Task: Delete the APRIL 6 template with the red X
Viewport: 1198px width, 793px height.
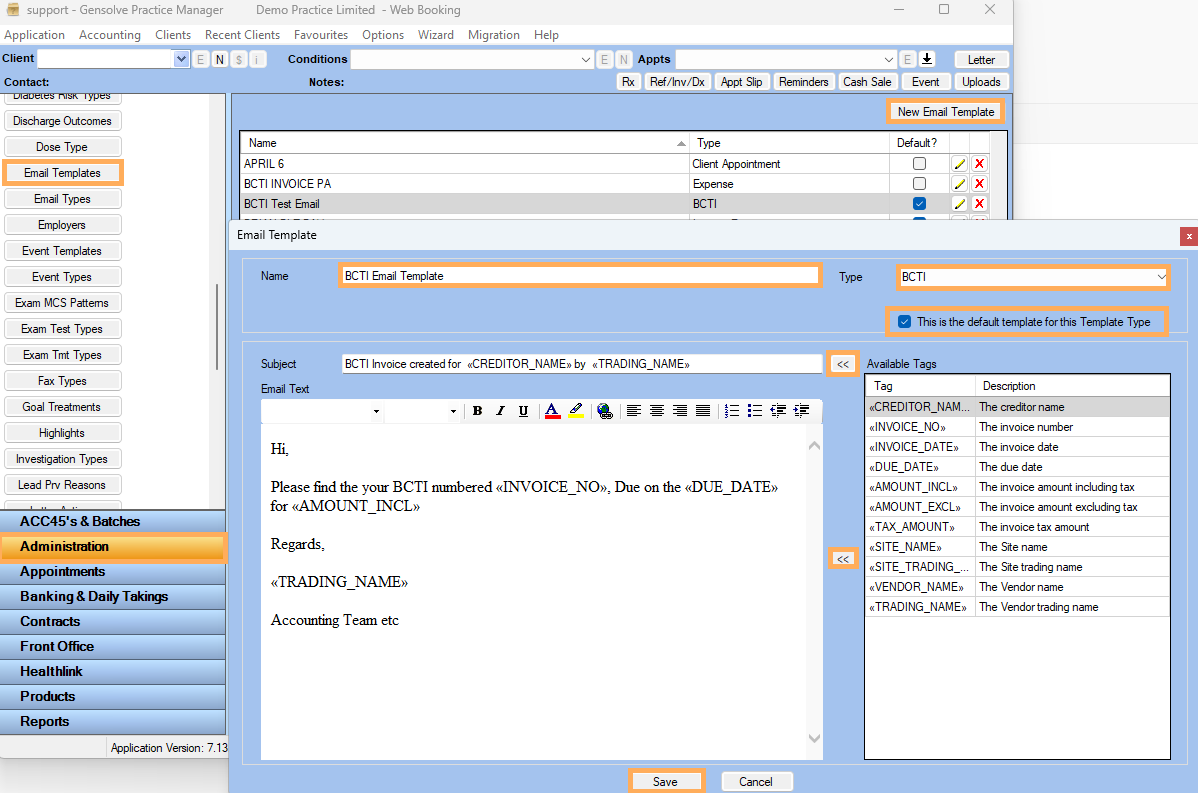Action: (979, 163)
